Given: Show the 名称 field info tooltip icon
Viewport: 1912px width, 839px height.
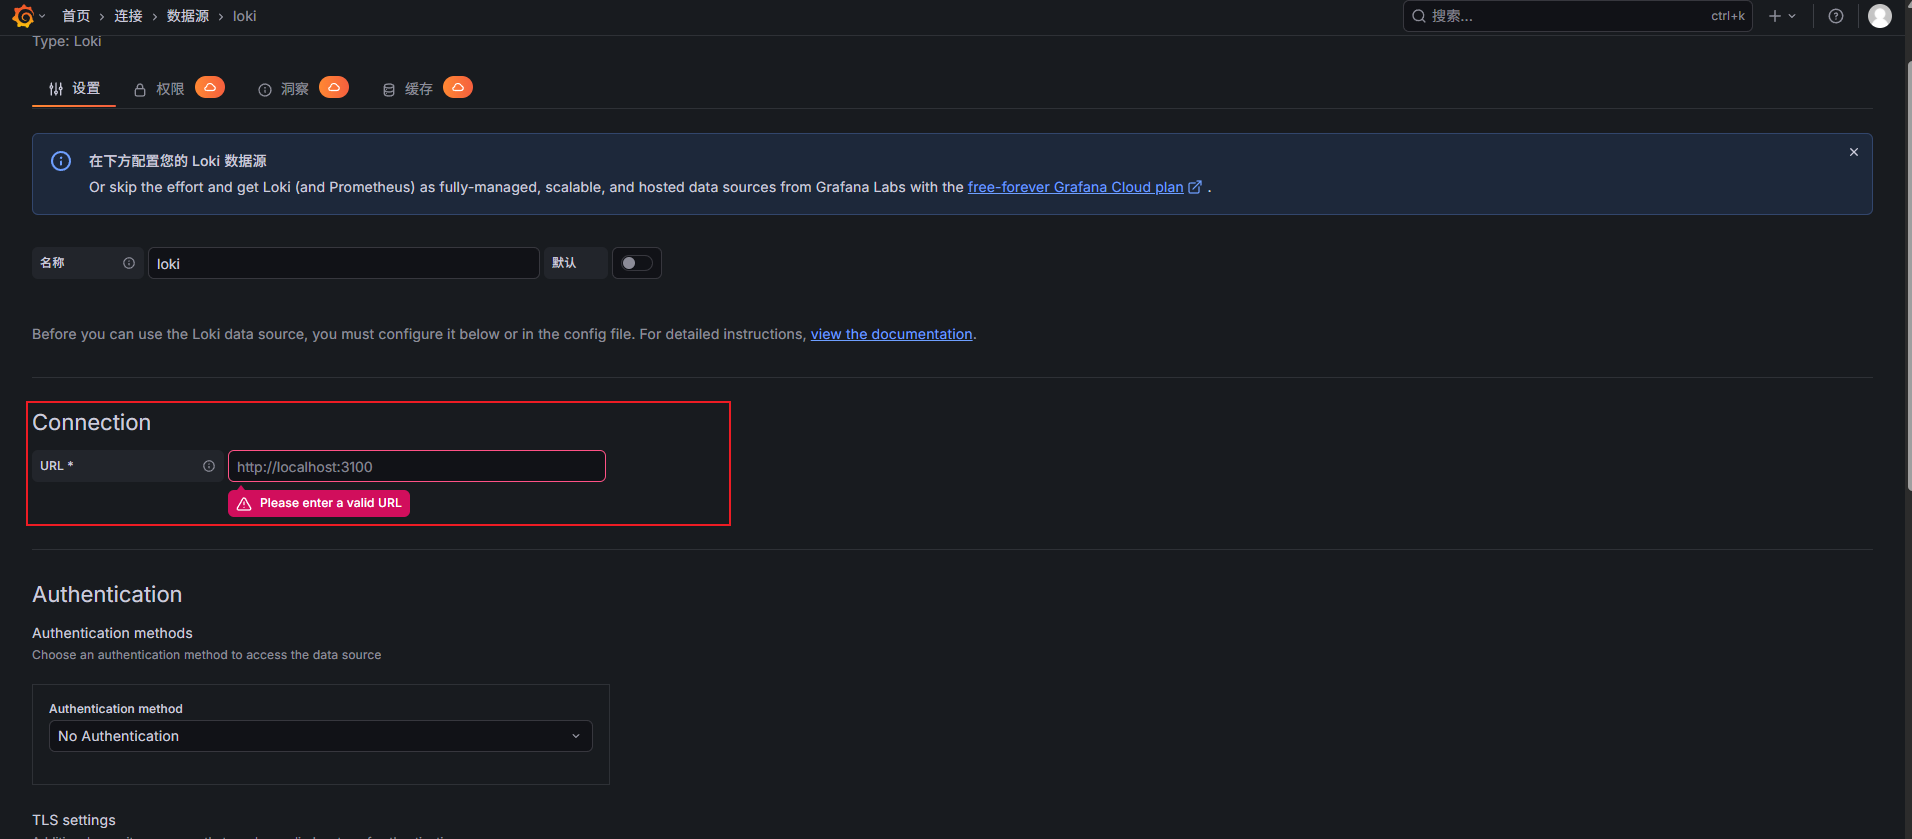Looking at the screenshot, I should click(129, 263).
